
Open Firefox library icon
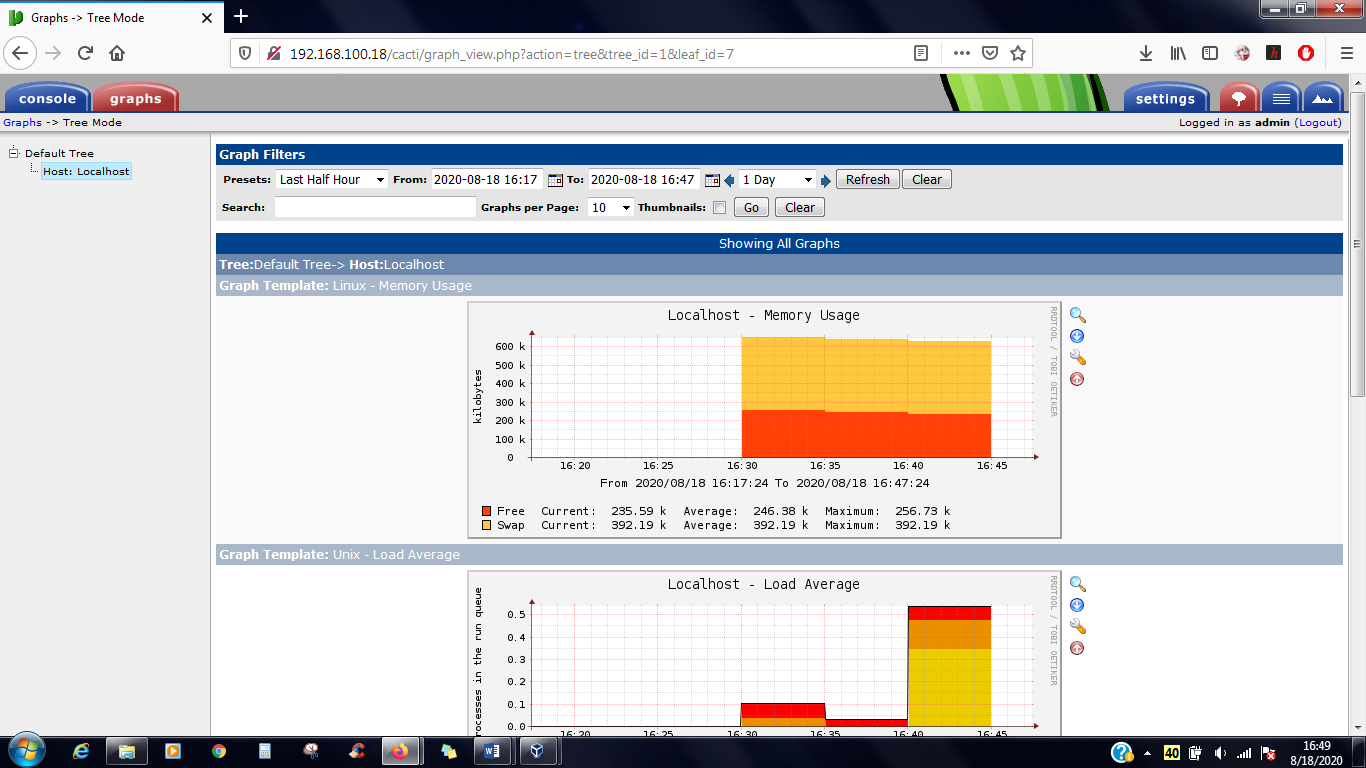(1178, 53)
